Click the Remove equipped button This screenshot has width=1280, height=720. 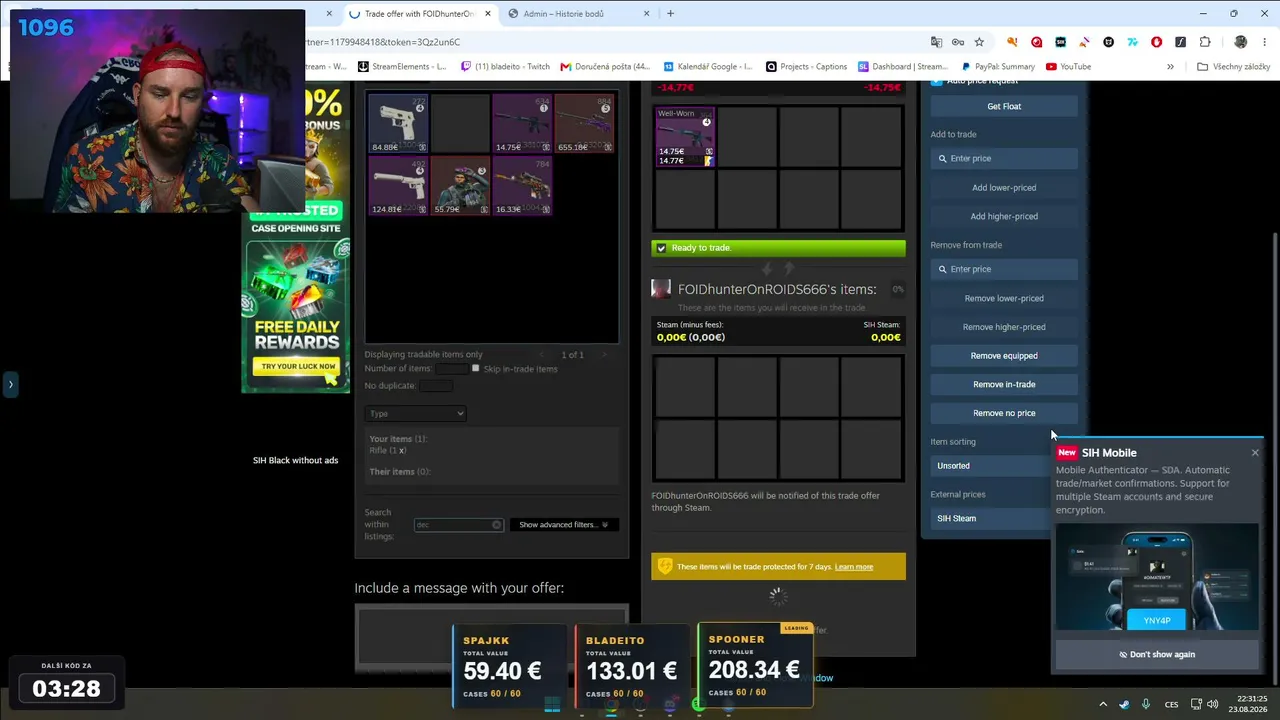tap(1004, 356)
